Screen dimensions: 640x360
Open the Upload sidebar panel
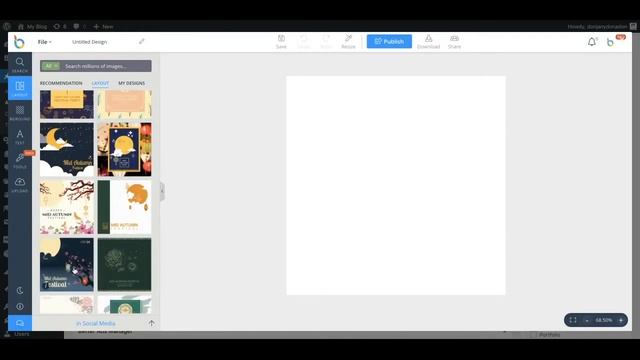click(x=20, y=184)
